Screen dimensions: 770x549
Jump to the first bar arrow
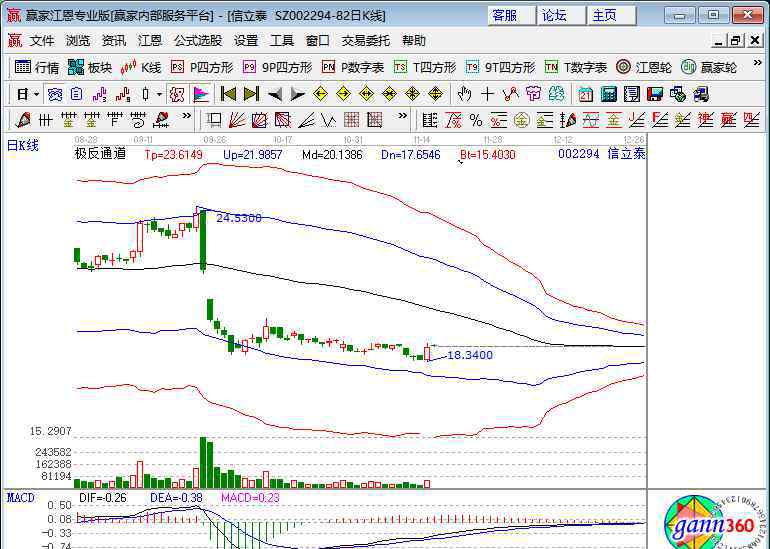228,94
